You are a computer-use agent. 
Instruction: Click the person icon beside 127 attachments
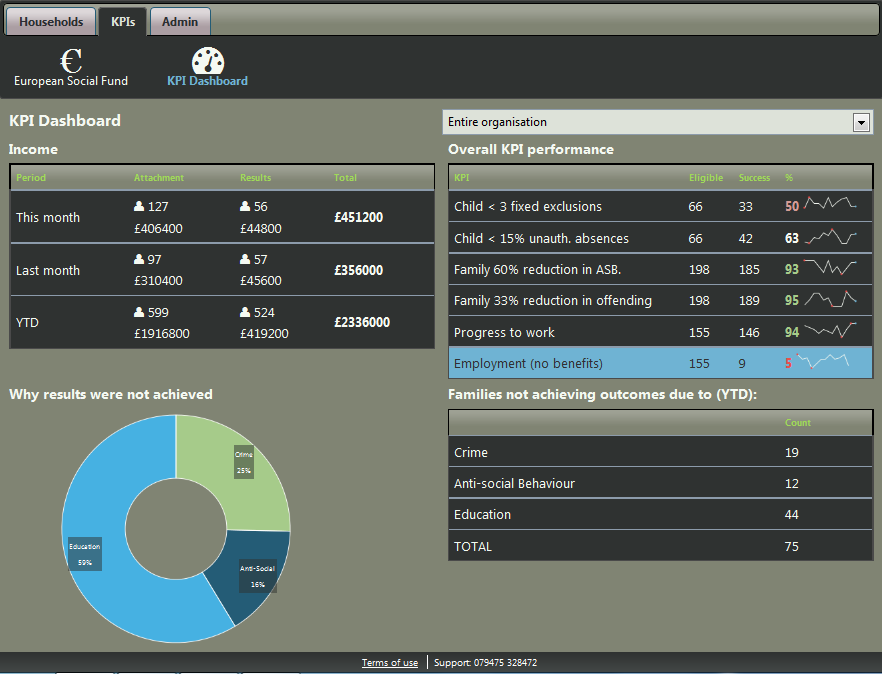[139, 206]
